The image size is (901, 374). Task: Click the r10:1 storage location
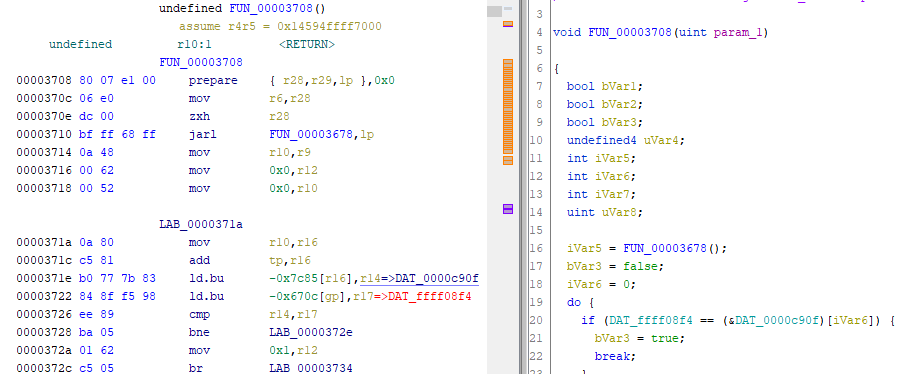tap(195, 44)
